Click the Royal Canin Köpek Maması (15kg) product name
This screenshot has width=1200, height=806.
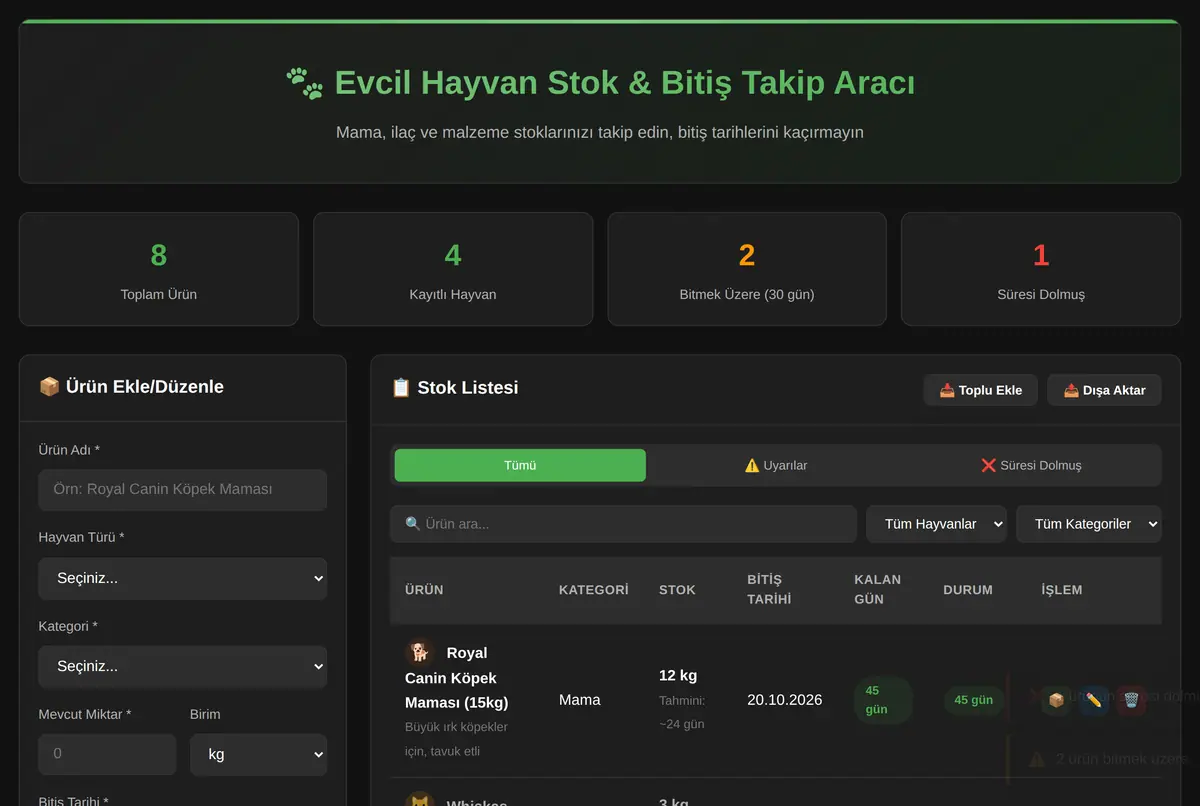pyautogui.click(x=456, y=677)
